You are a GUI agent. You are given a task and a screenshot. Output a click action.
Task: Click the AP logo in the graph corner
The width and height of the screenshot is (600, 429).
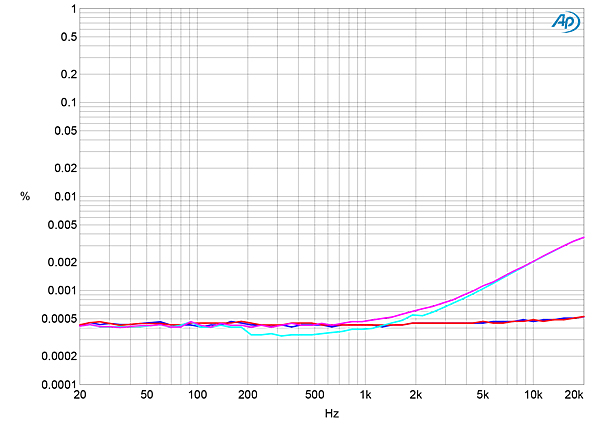pos(566,21)
